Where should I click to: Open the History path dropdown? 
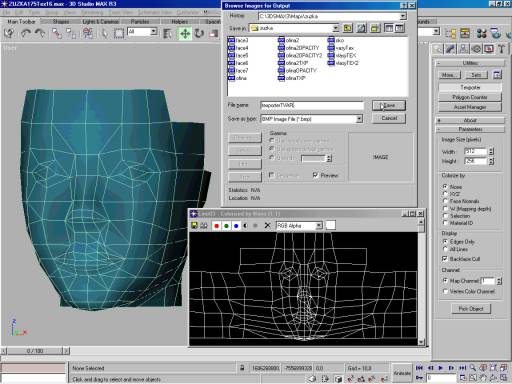tap(403, 16)
